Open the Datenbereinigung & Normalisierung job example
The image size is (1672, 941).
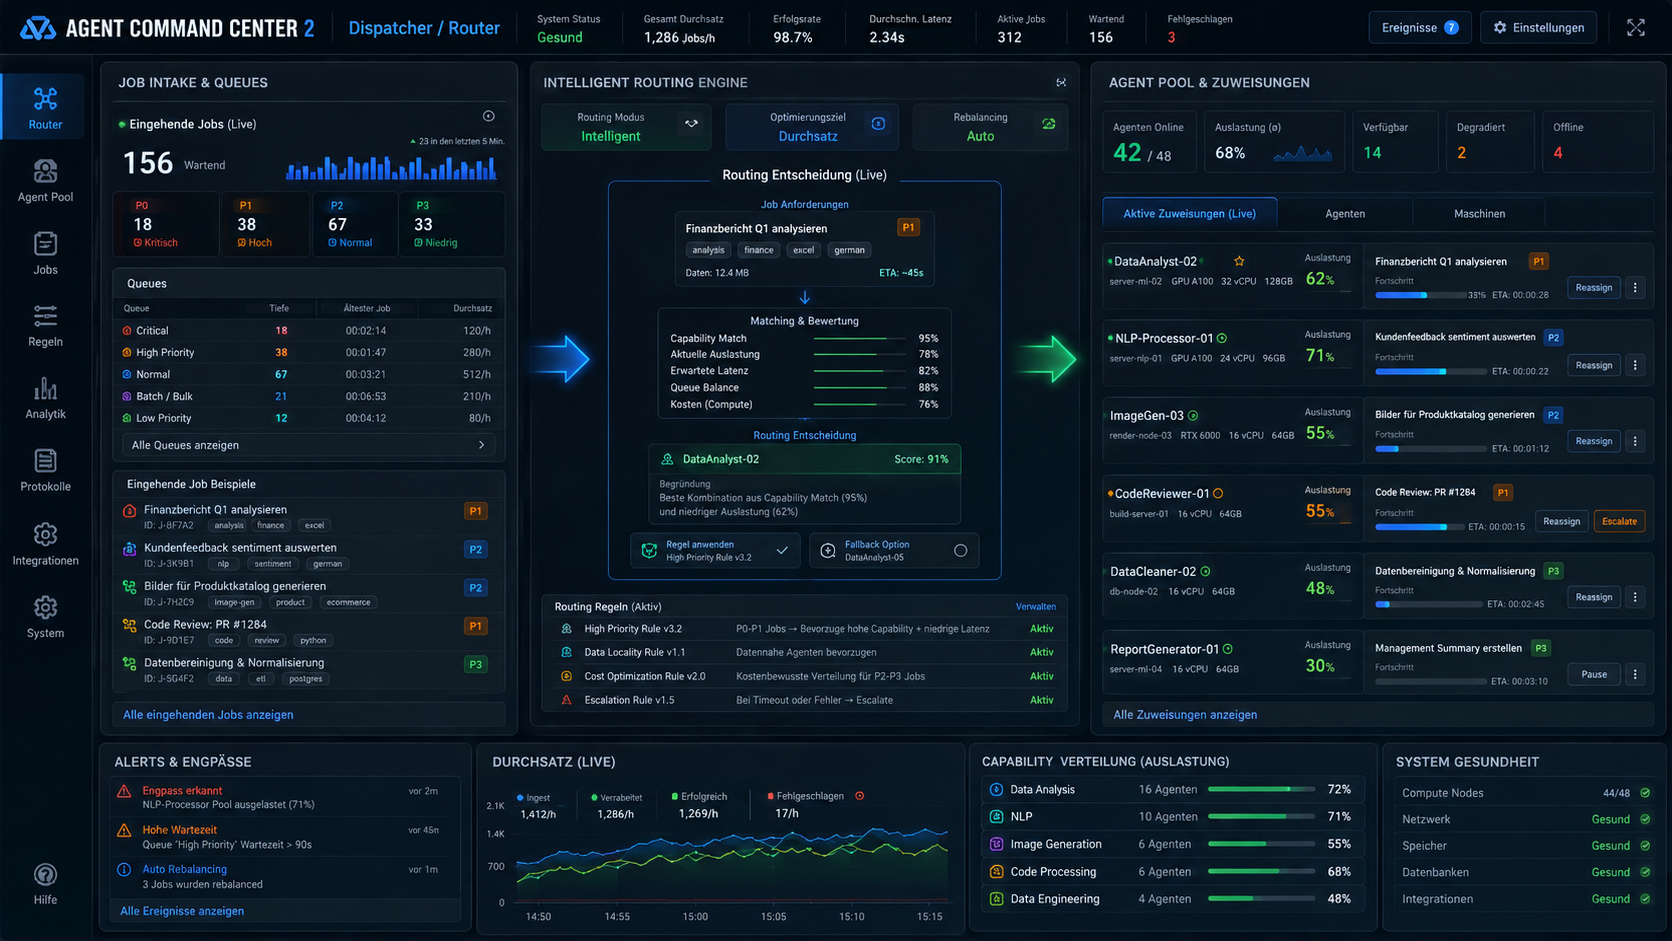tap(308, 670)
